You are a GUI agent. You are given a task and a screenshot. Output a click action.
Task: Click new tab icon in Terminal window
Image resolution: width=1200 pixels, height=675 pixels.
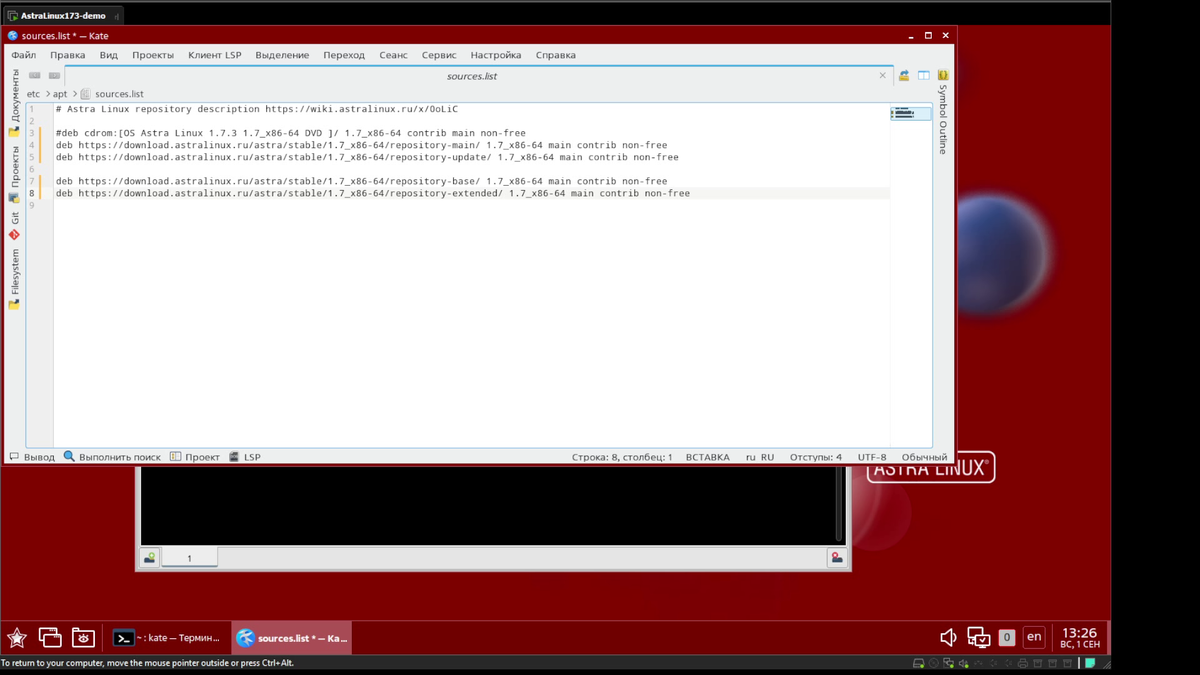tap(149, 558)
